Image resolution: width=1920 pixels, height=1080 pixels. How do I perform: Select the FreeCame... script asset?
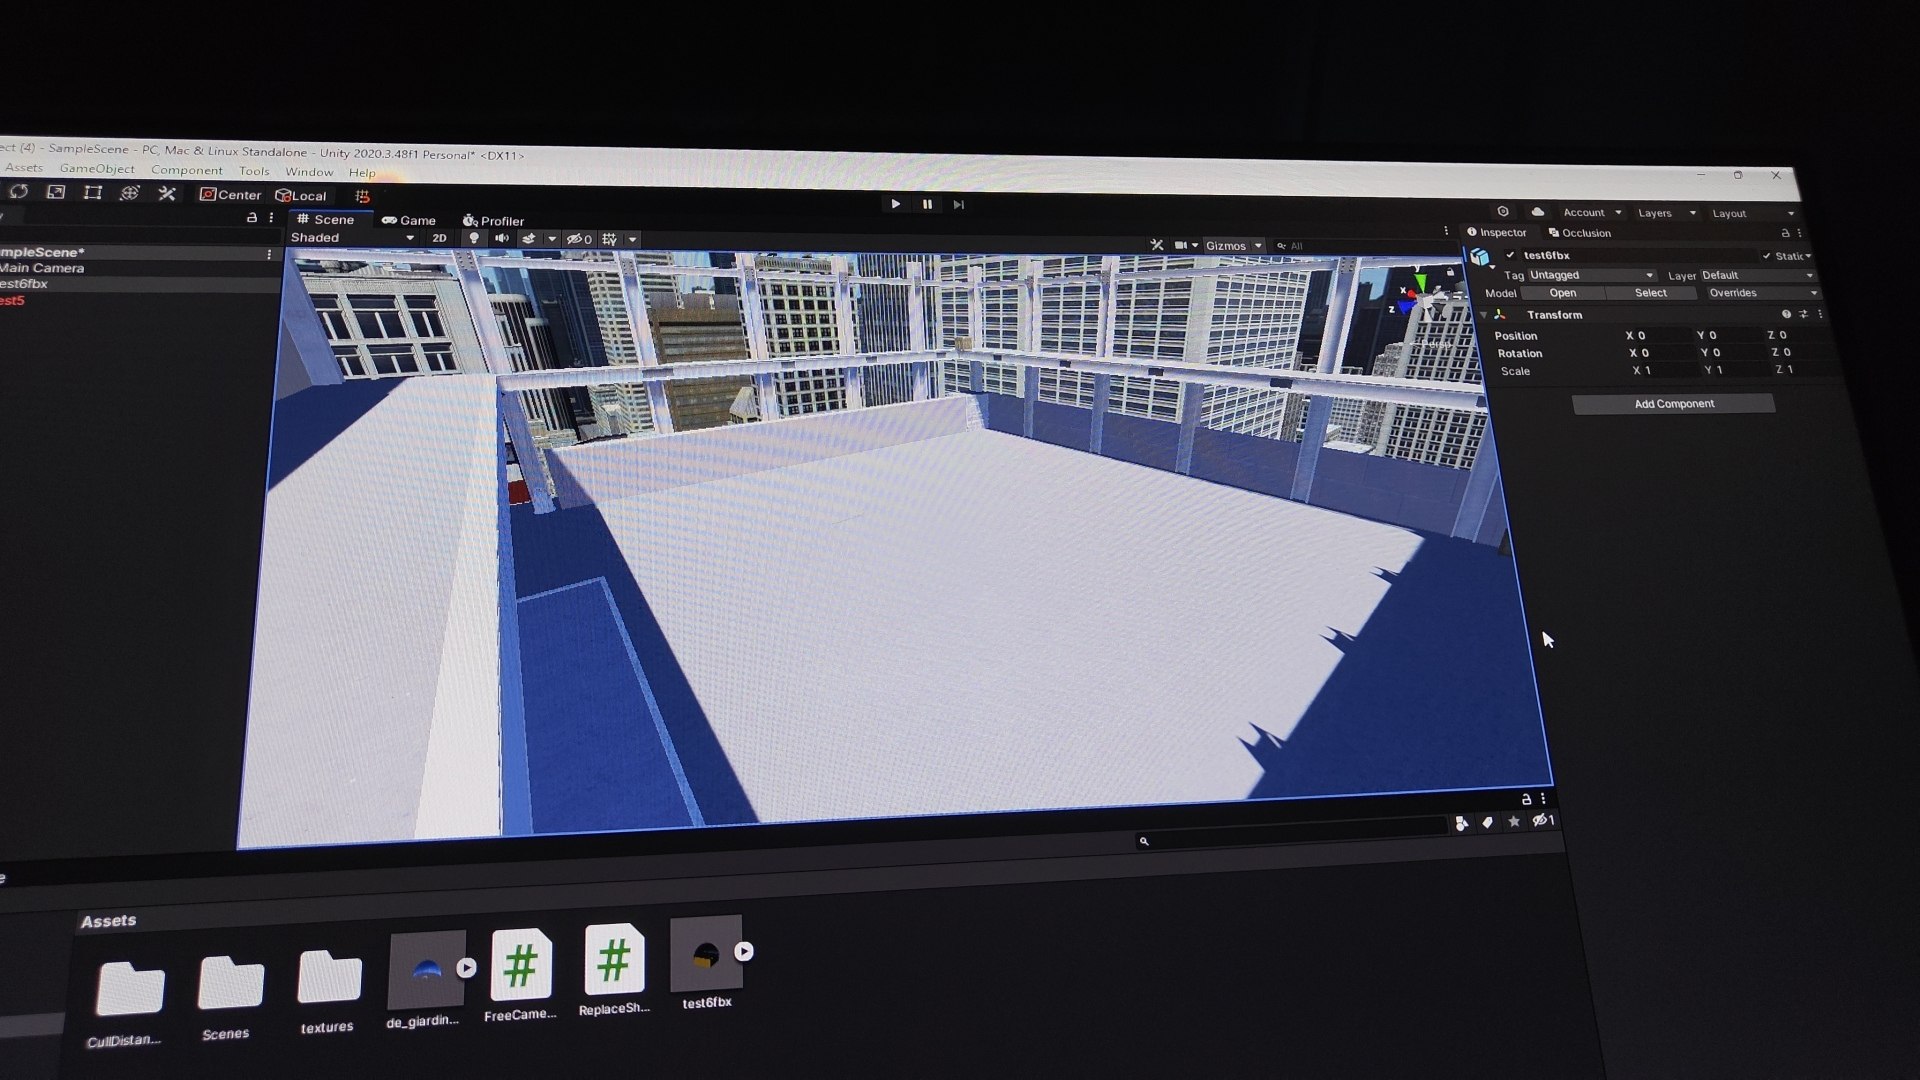pyautogui.click(x=520, y=975)
